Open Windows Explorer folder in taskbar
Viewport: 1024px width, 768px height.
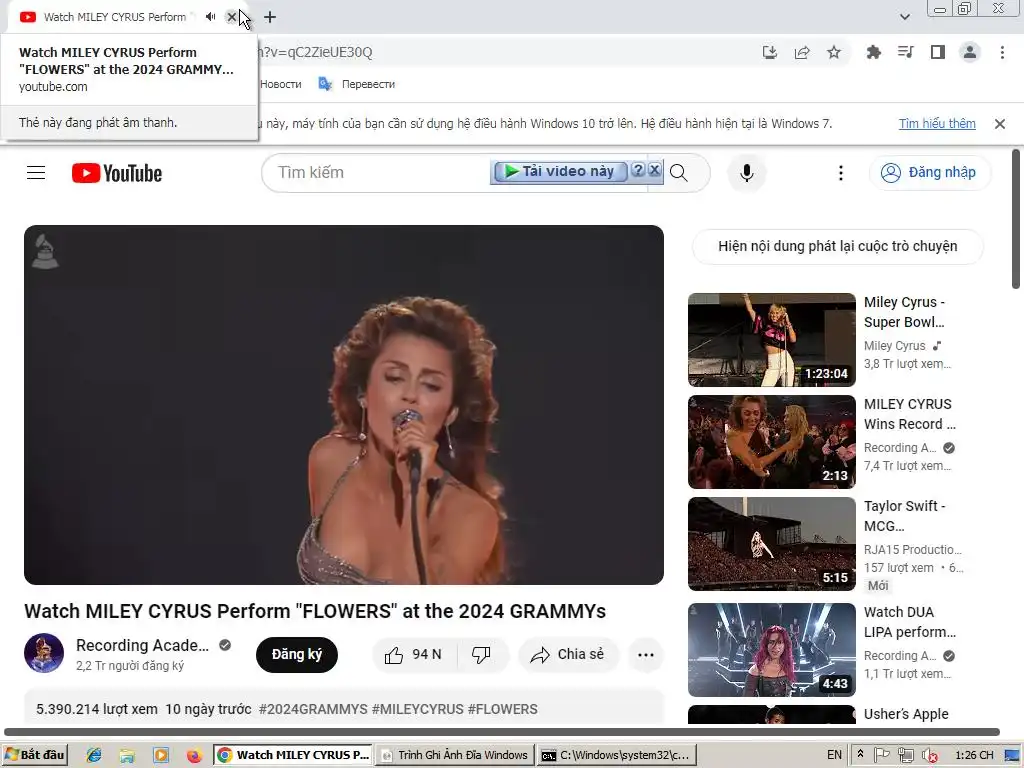coord(127,755)
